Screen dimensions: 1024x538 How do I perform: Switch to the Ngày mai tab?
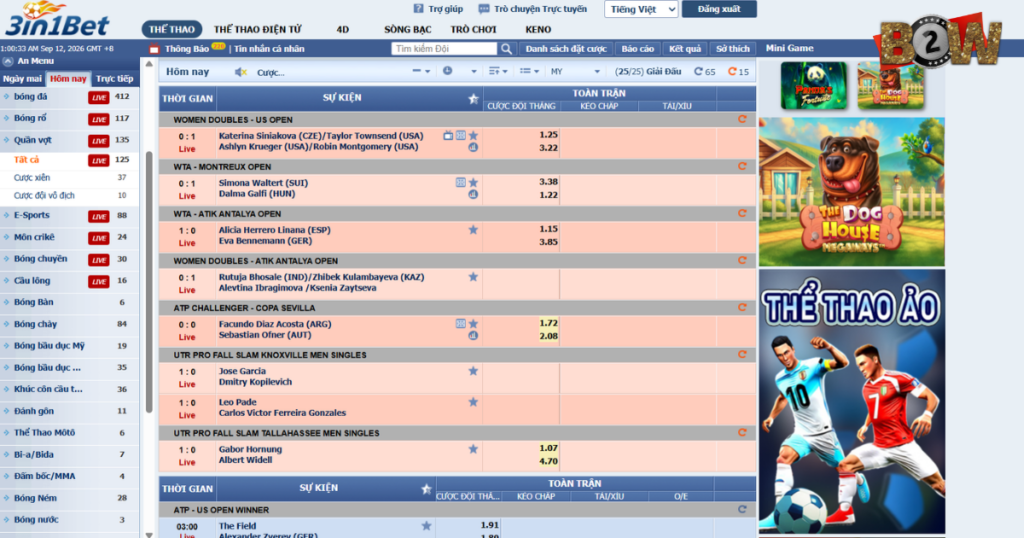click(22, 78)
